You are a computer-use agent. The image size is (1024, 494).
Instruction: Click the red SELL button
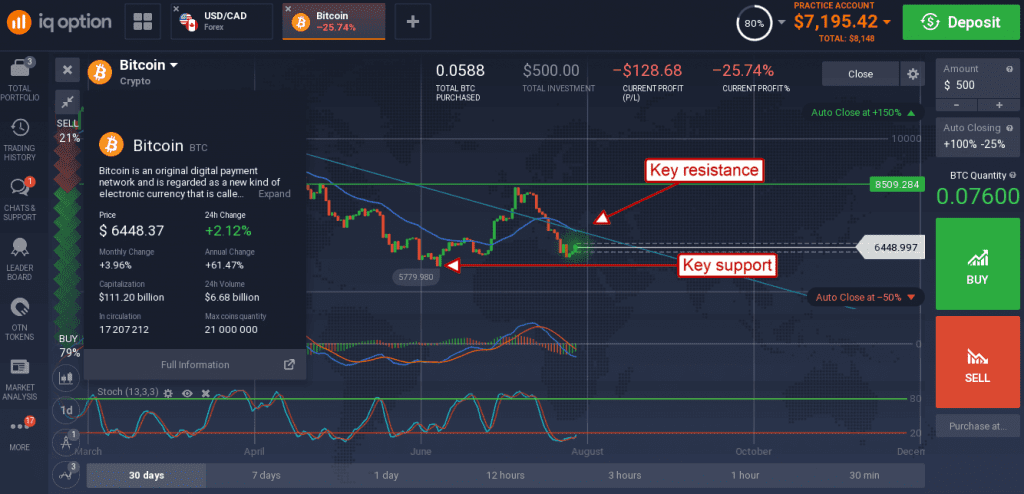pyautogui.click(x=977, y=362)
